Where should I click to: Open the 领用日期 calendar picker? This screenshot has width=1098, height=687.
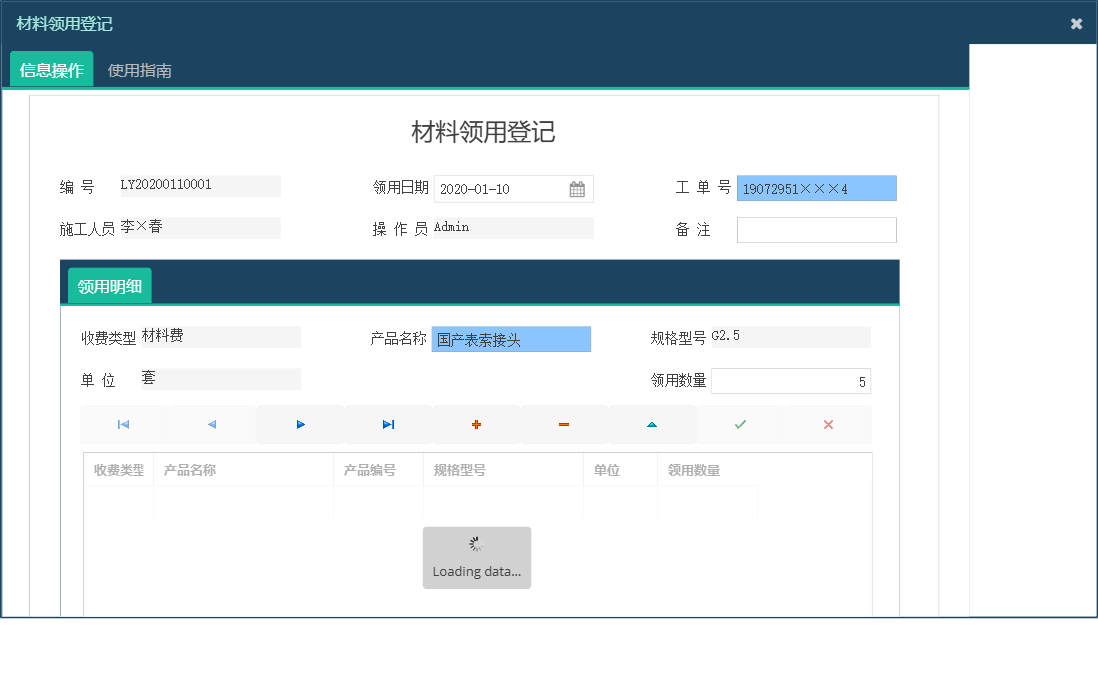[x=577, y=188]
